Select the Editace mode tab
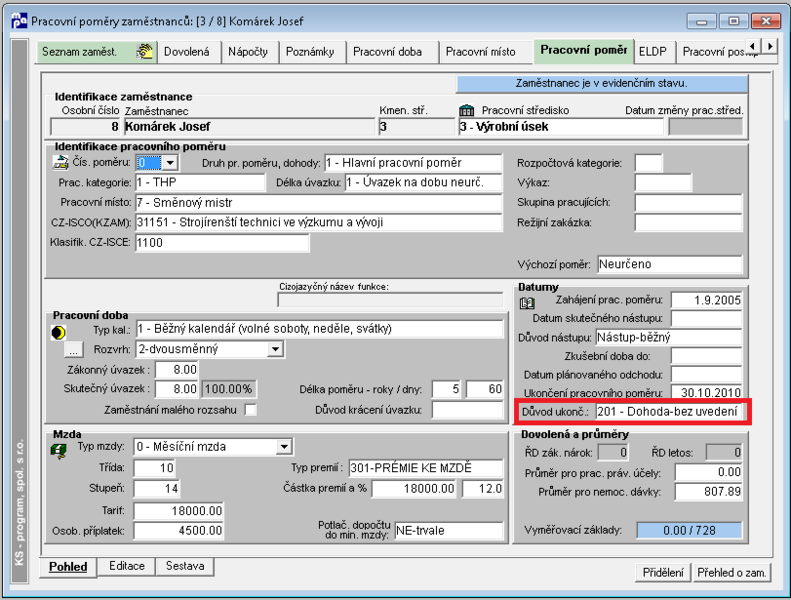The image size is (791, 600). (127, 566)
